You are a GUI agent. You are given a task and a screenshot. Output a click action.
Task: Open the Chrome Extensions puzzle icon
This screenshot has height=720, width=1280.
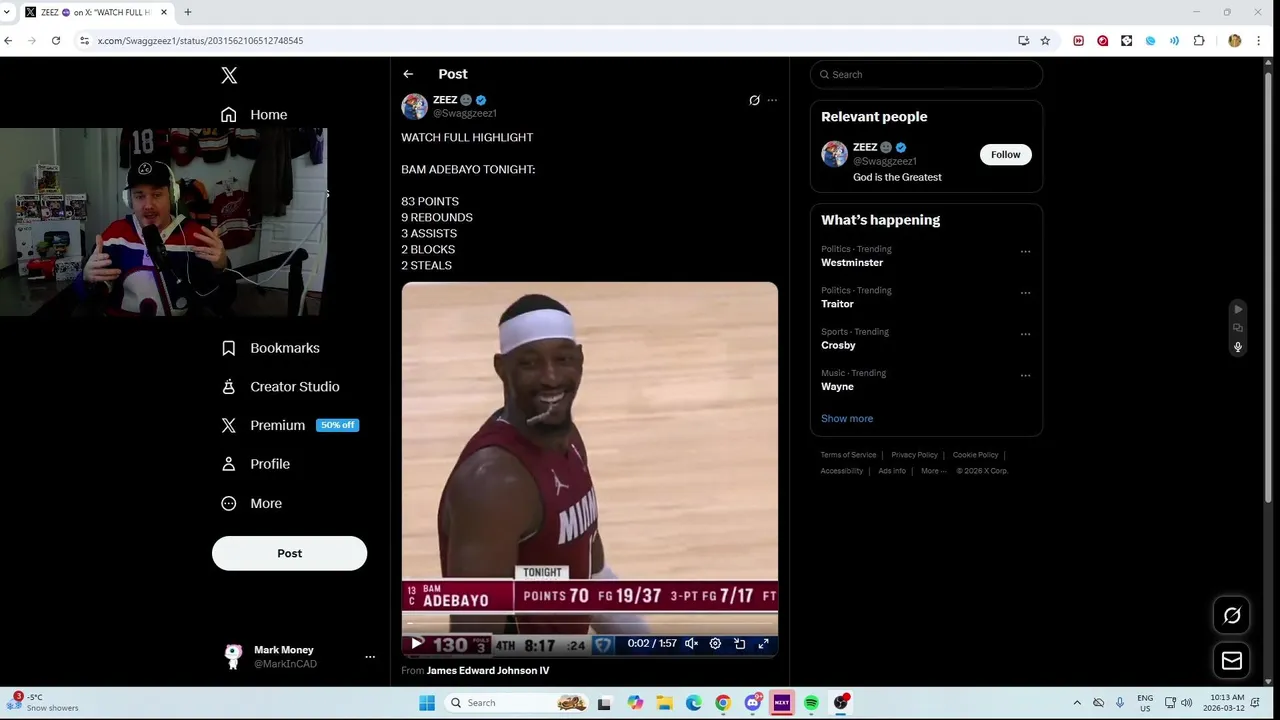tap(1199, 41)
